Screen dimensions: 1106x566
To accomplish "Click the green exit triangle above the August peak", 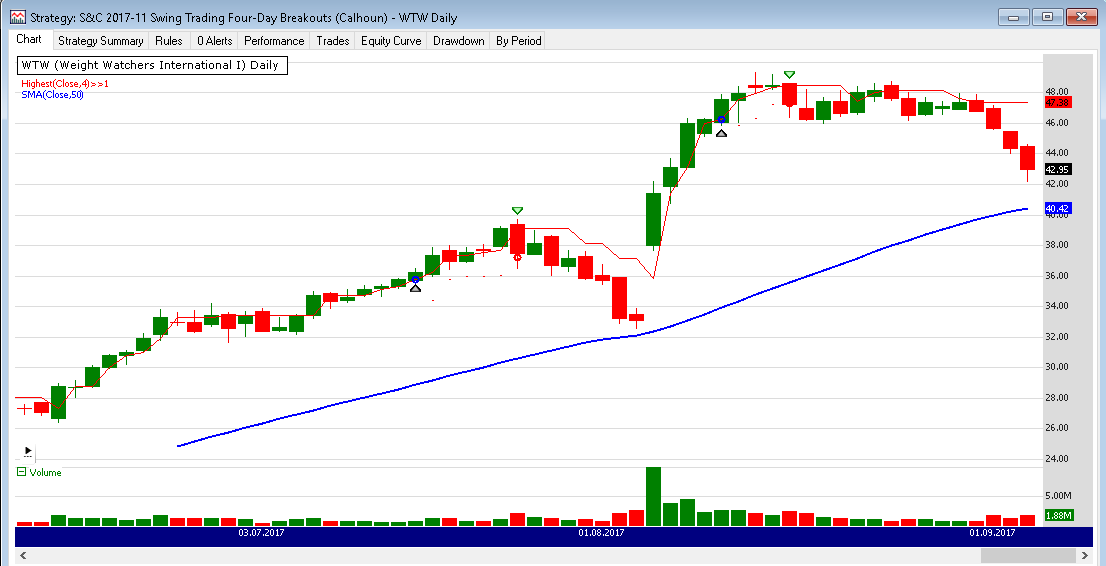I will [x=790, y=75].
